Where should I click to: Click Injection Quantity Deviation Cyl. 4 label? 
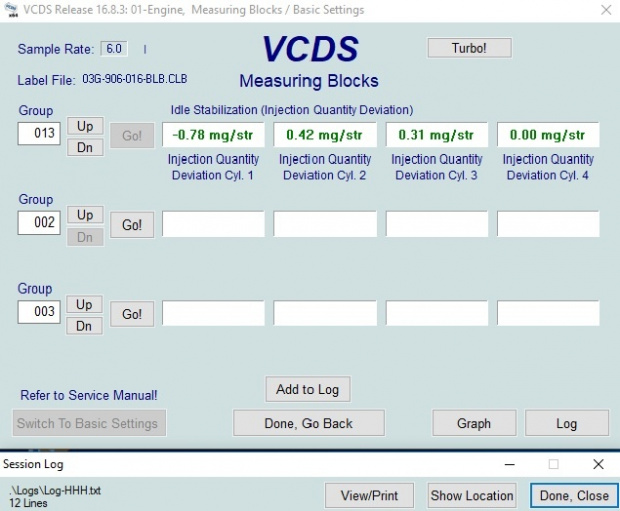pos(548,167)
